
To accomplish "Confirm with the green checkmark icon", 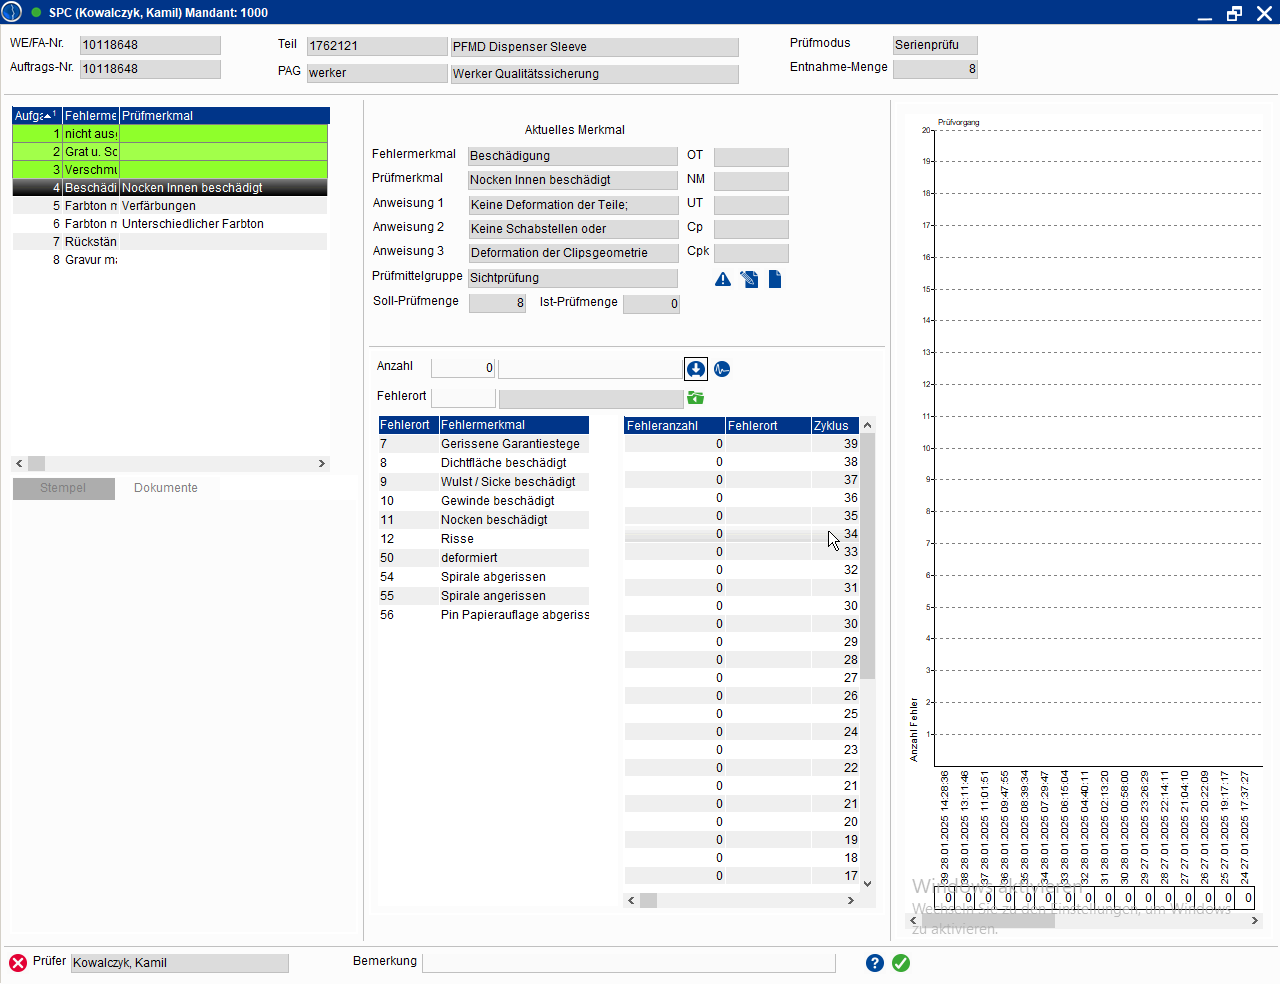I will pos(901,963).
